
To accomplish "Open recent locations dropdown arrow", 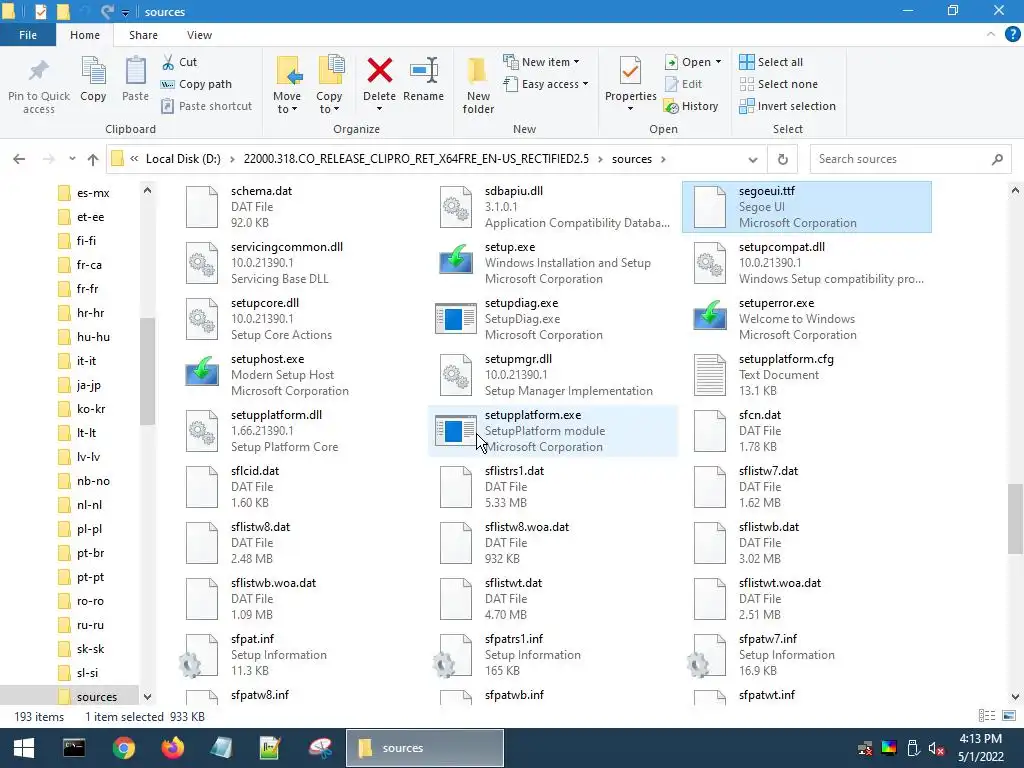I will point(72,159).
